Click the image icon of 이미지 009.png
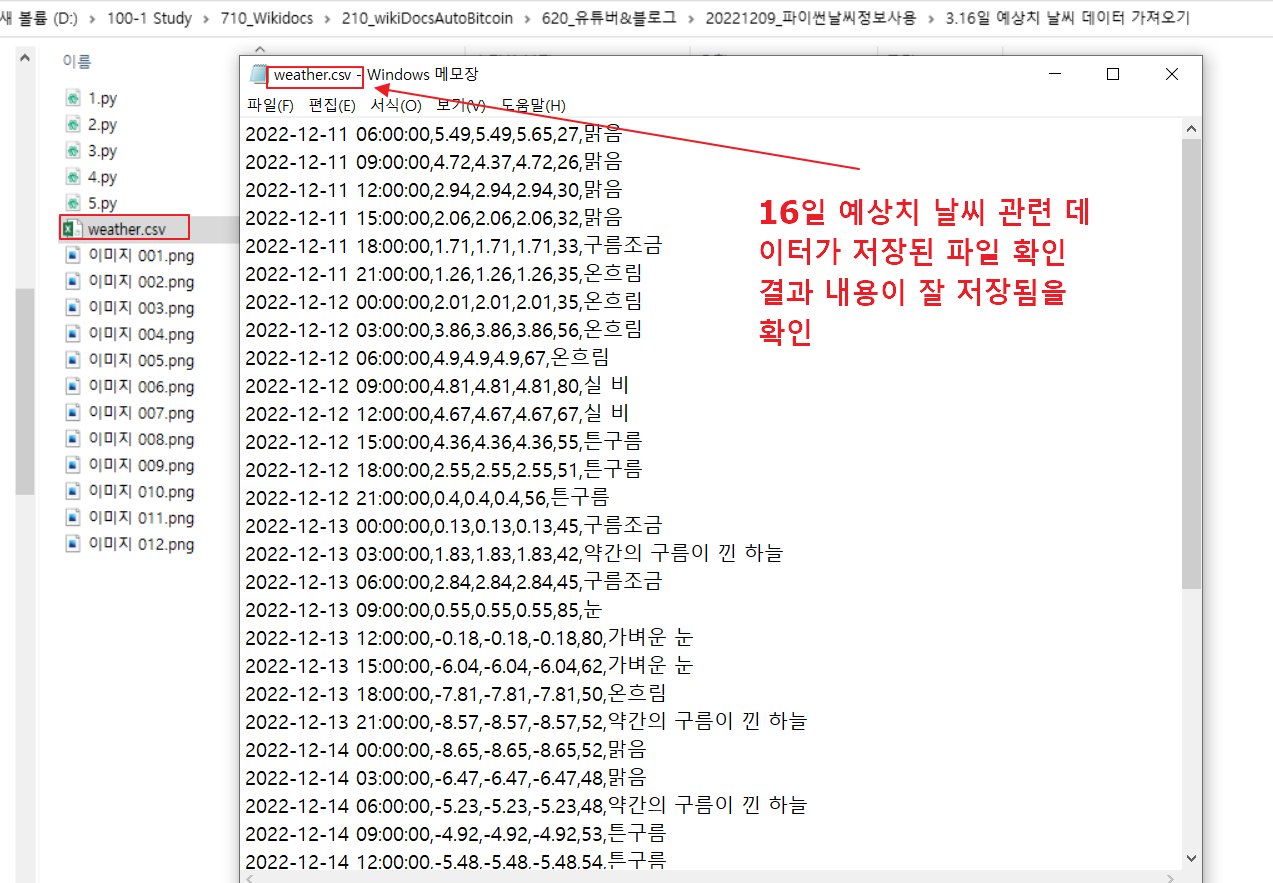The width and height of the screenshot is (1273, 883). (73, 465)
